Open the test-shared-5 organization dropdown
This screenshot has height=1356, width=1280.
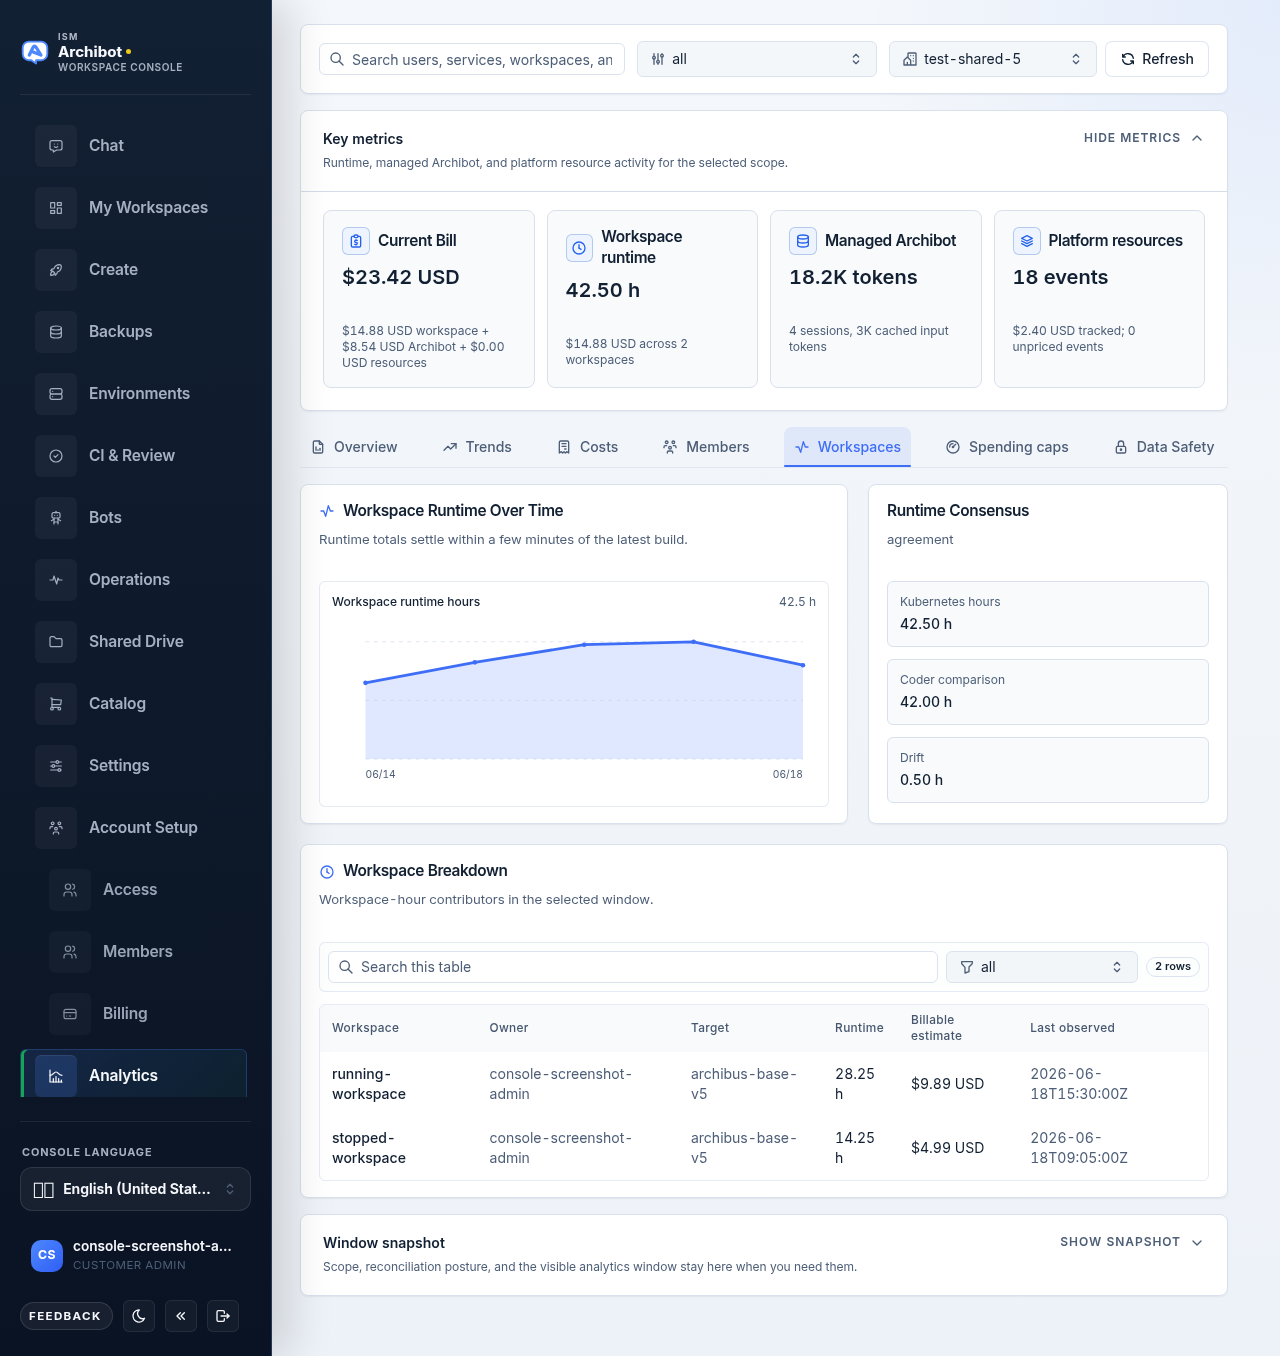pyautogui.click(x=993, y=59)
